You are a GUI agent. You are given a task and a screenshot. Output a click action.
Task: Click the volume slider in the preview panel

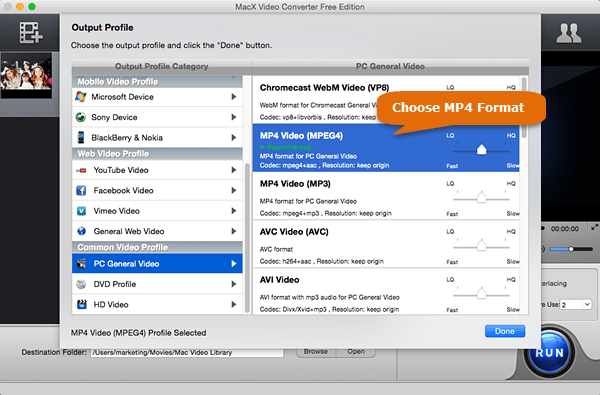(571, 249)
